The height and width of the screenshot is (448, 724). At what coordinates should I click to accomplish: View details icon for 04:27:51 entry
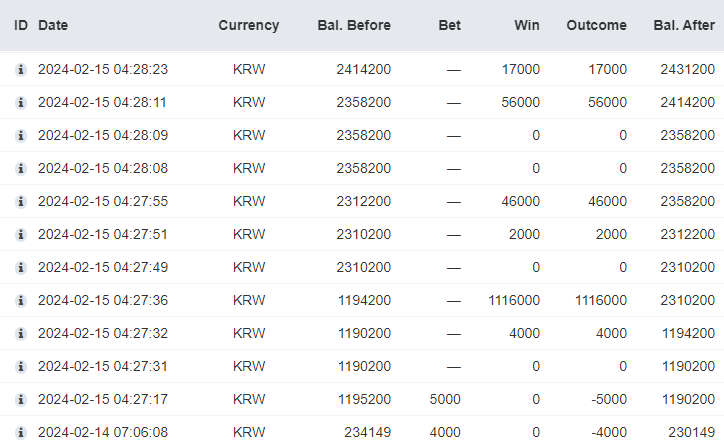(20, 235)
